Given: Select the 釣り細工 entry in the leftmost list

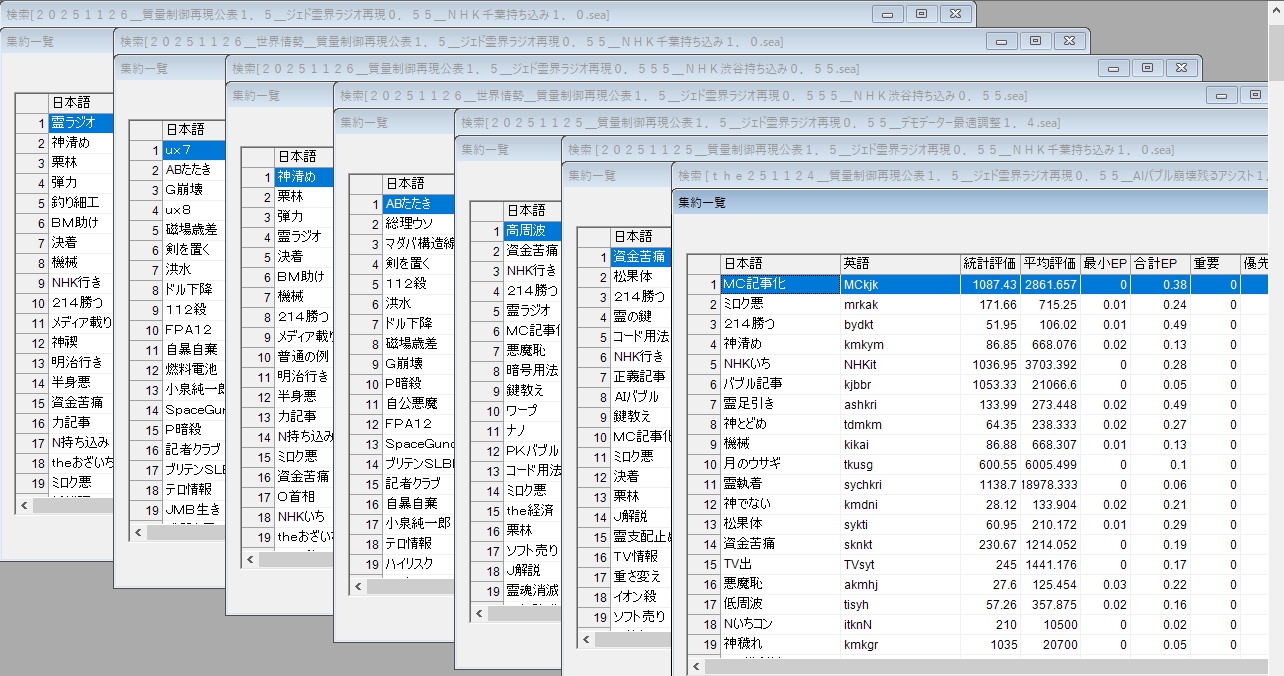Looking at the screenshot, I should (x=79, y=203).
